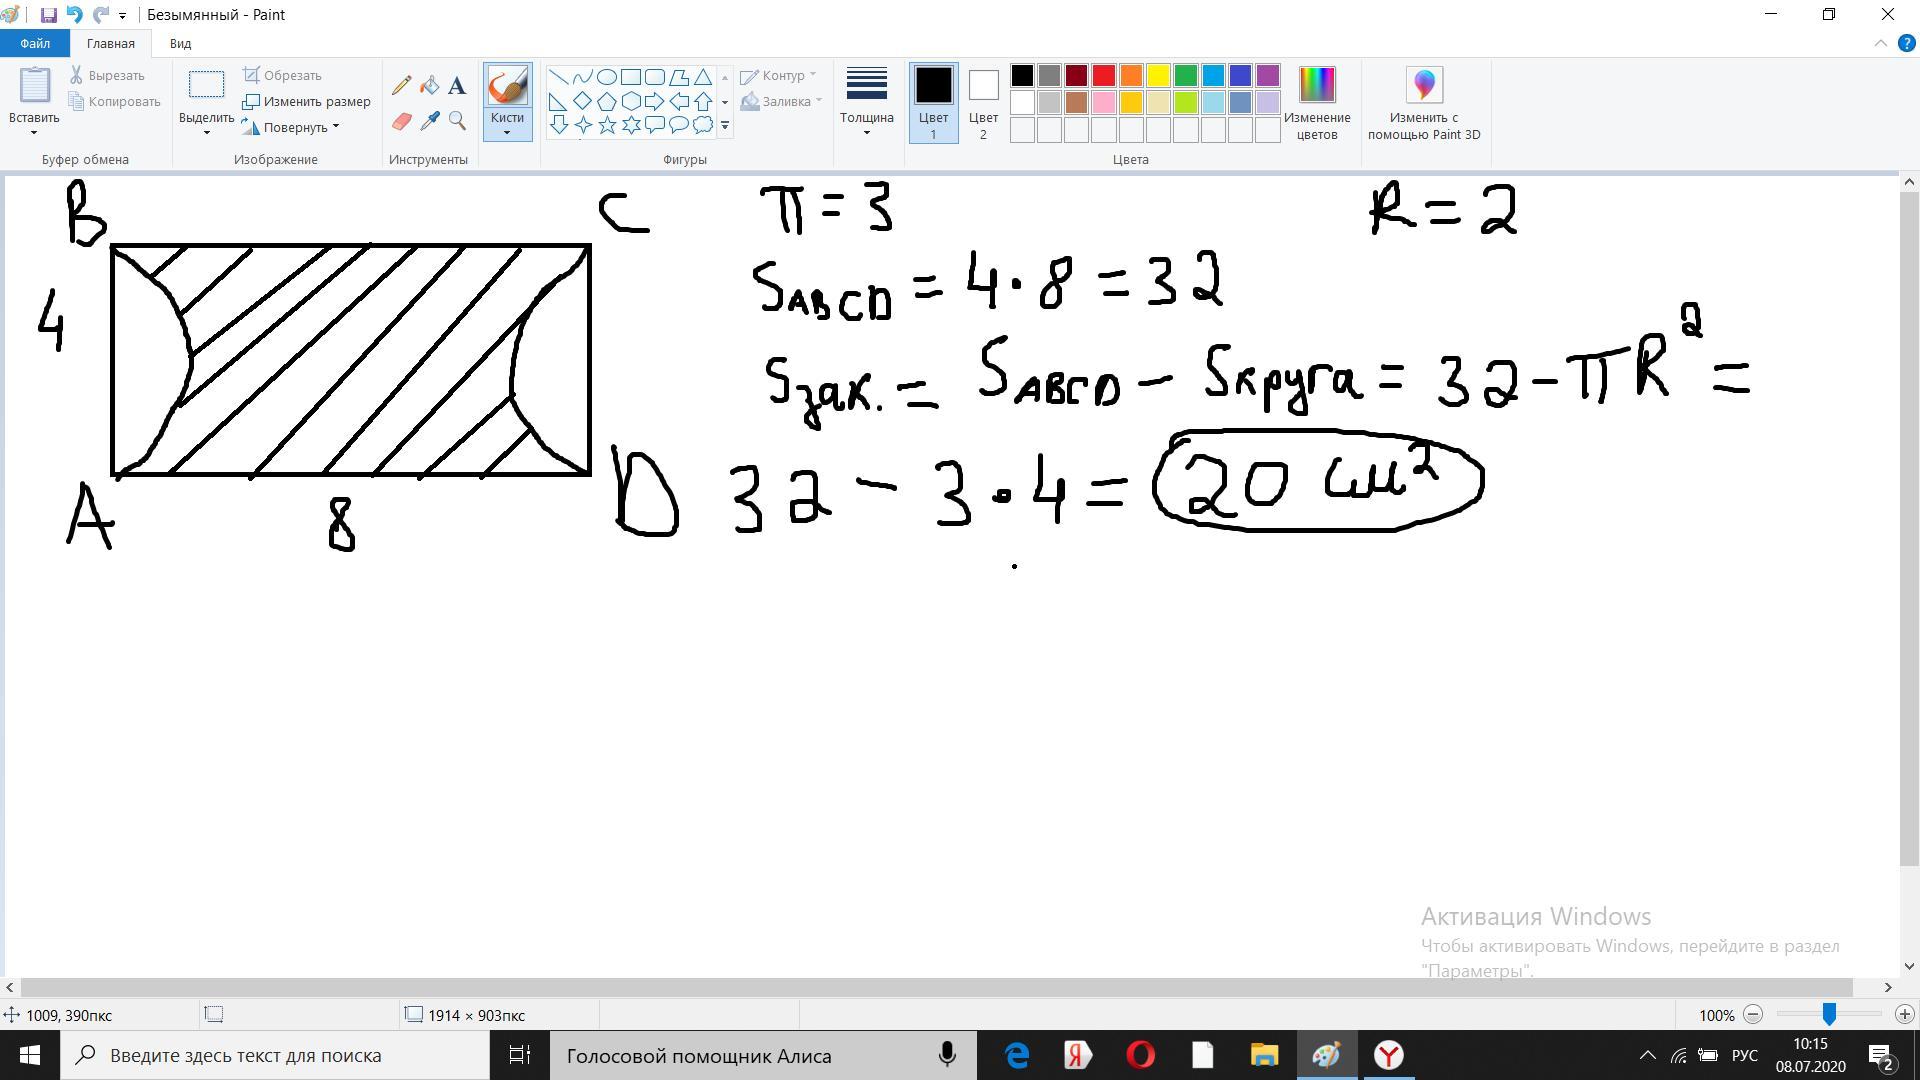The image size is (1920, 1080).
Task: Activate Color 1 selector
Action: tap(933, 102)
